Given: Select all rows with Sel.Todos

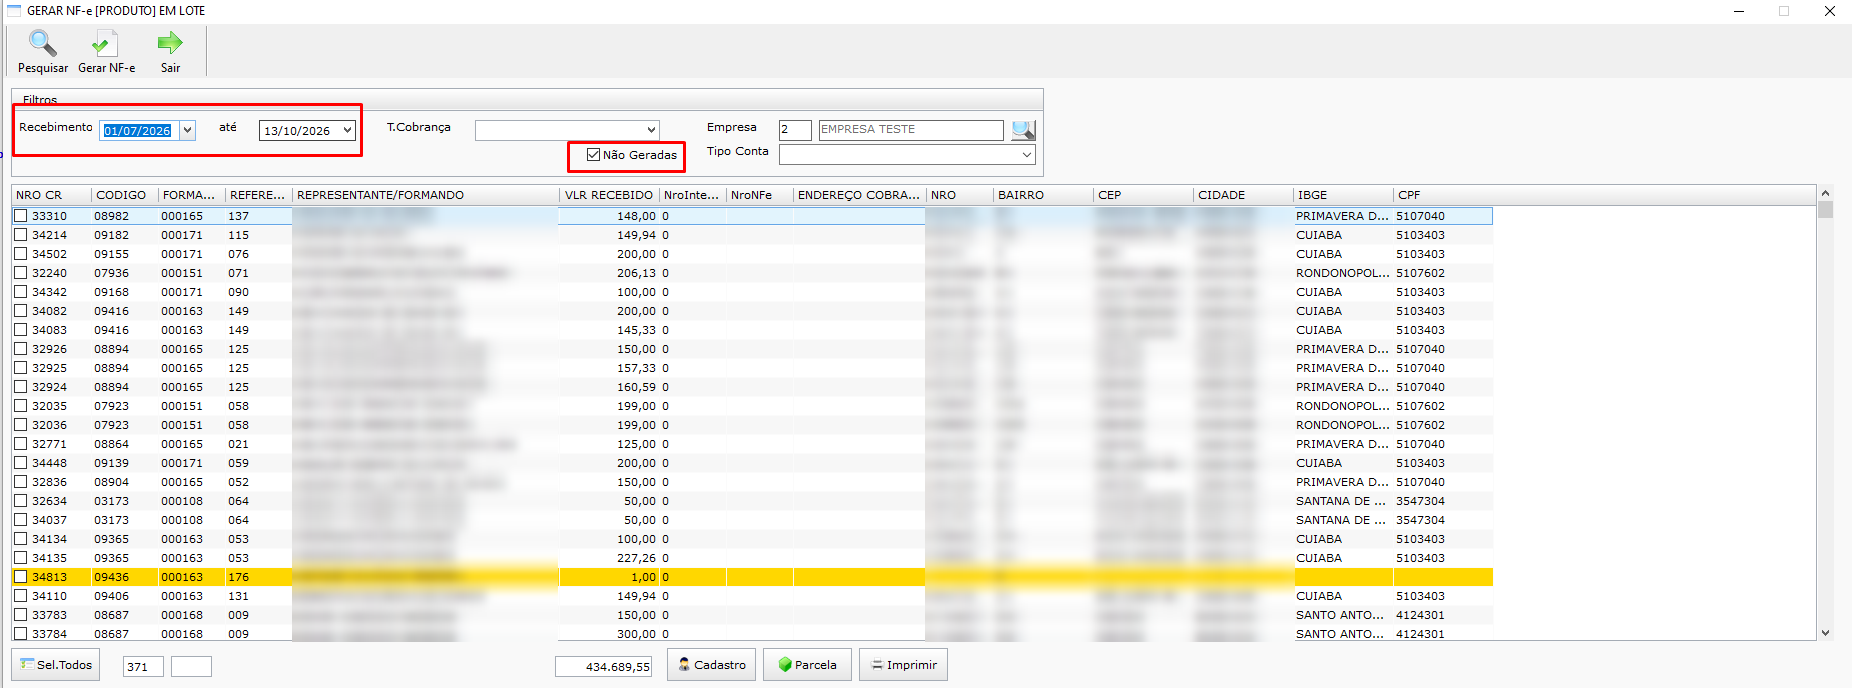Looking at the screenshot, I should [56, 665].
